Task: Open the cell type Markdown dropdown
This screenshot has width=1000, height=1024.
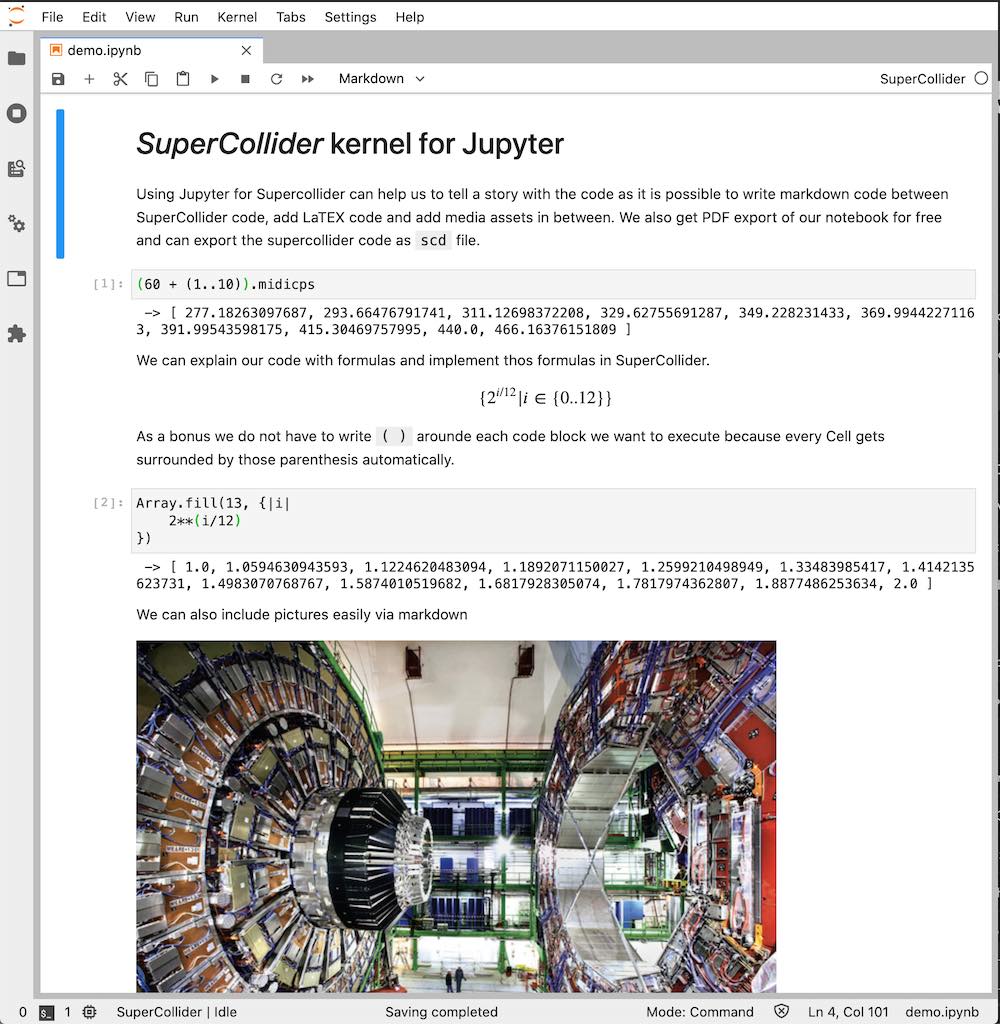Action: click(x=381, y=79)
